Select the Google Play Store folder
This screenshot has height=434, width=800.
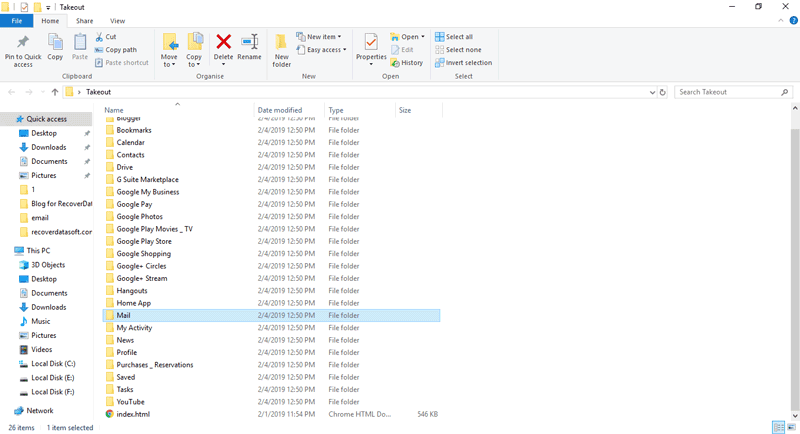coord(271,241)
